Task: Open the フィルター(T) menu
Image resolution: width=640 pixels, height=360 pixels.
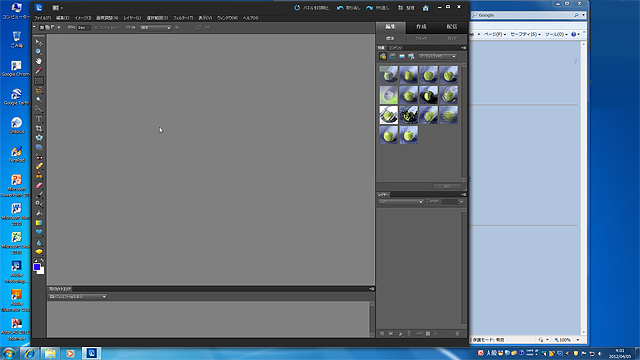Action: [183, 18]
